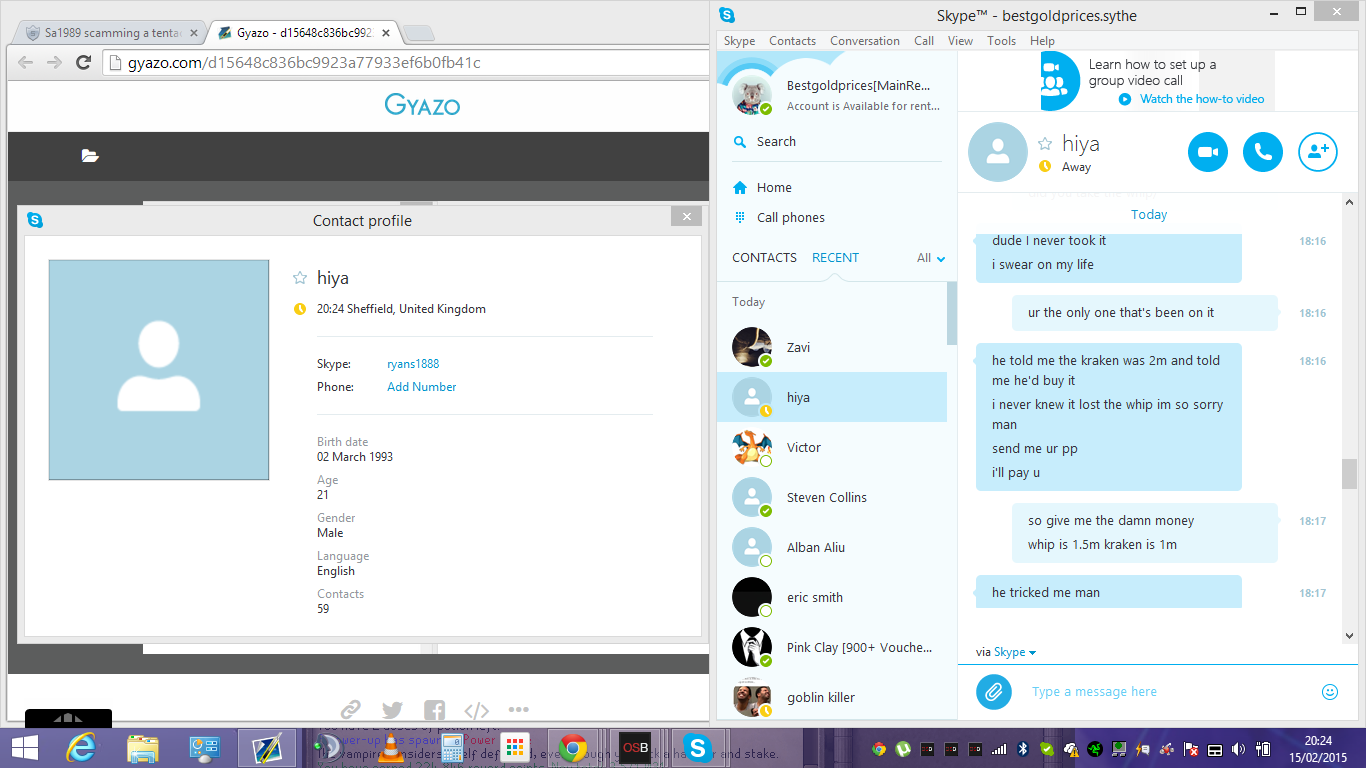This screenshot has width=1366, height=768.
Task: Click Watch the how-to video link
Action: (x=1202, y=99)
